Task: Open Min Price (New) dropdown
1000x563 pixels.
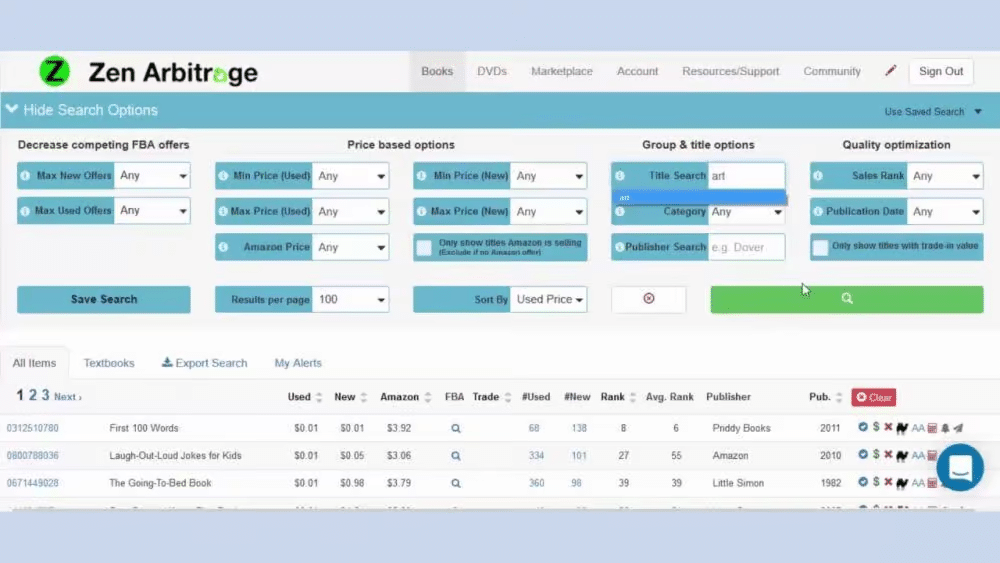Action: (548, 176)
